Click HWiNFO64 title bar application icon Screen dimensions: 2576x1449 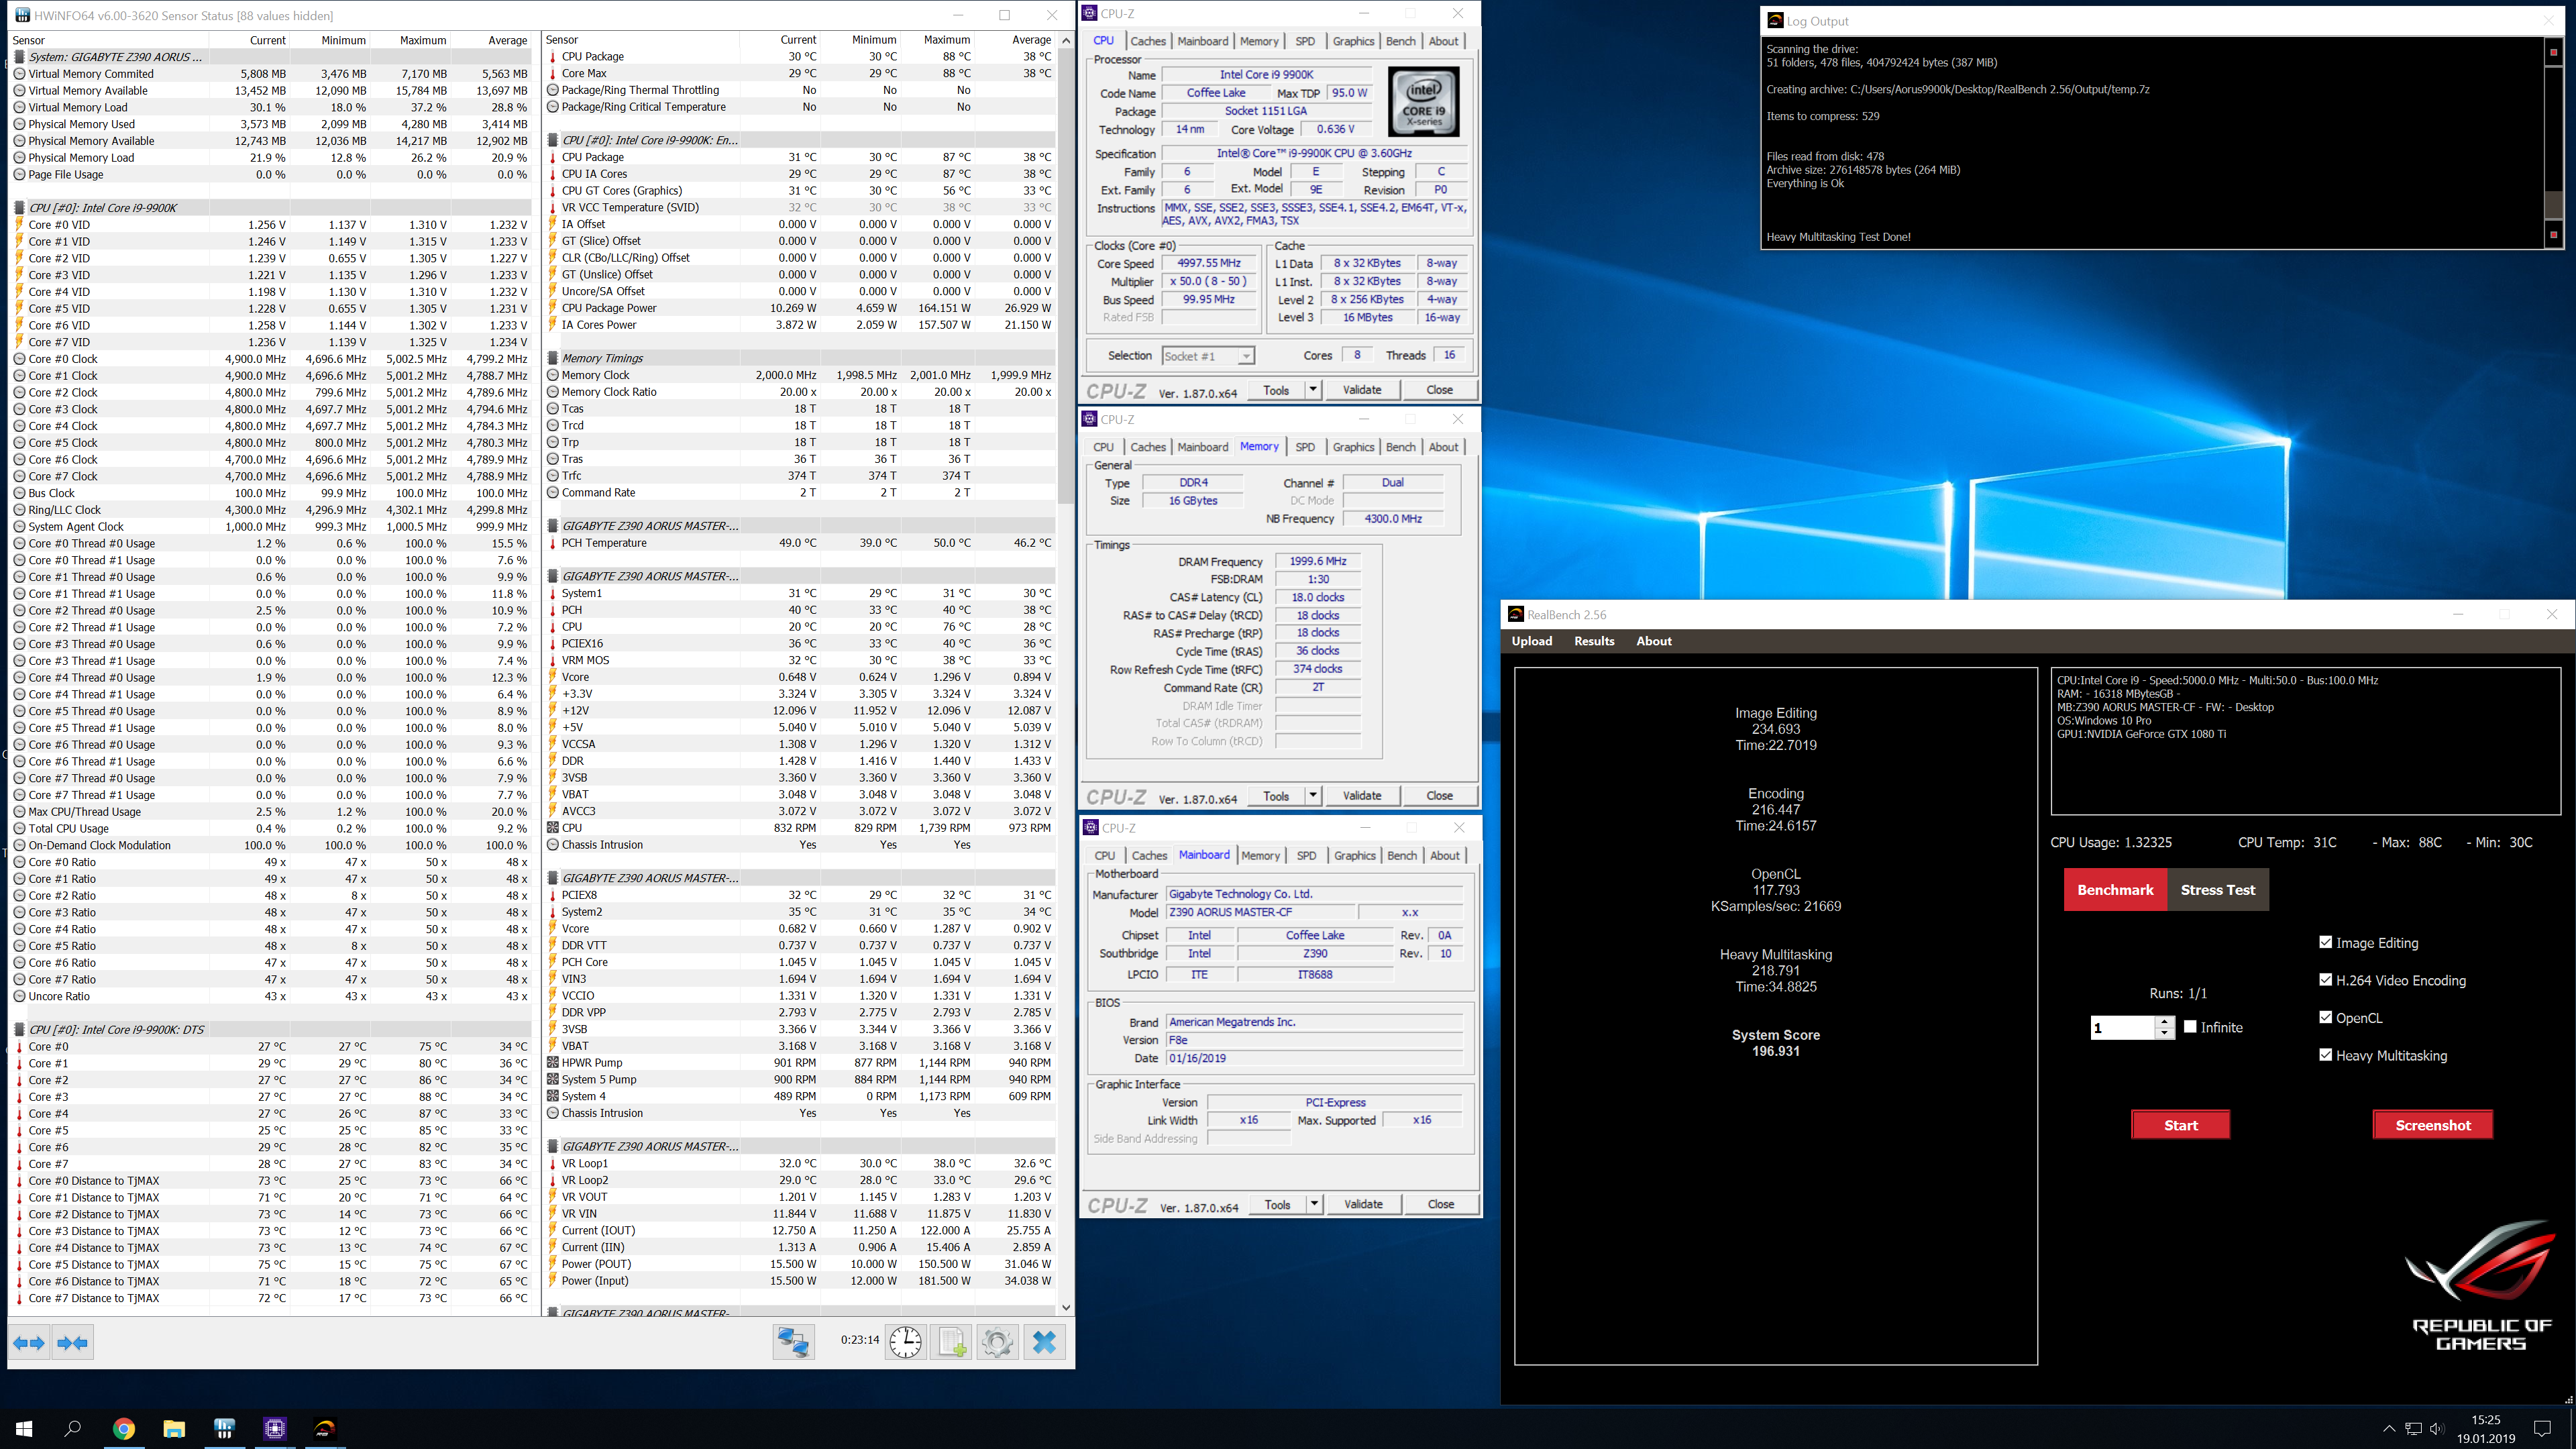pyautogui.click(x=21, y=15)
